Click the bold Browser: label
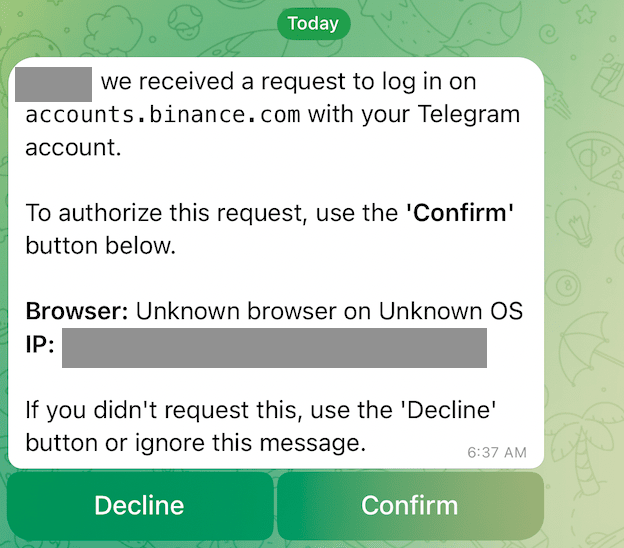 (x=77, y=311)
